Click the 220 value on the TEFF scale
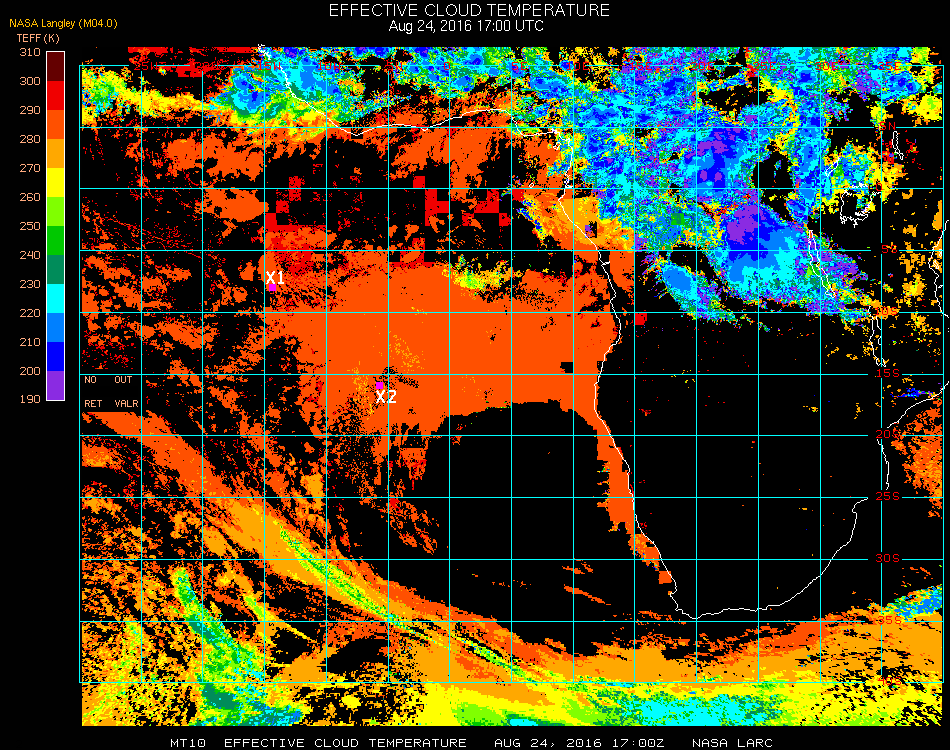950x750 pixels. [30, 313]
